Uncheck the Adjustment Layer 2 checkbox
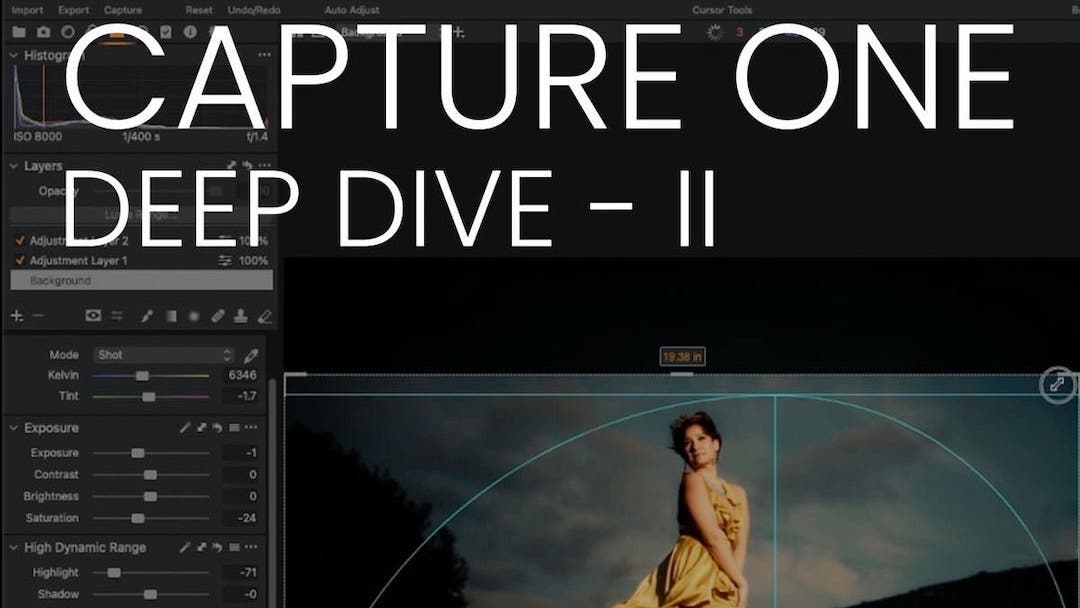 19,240
